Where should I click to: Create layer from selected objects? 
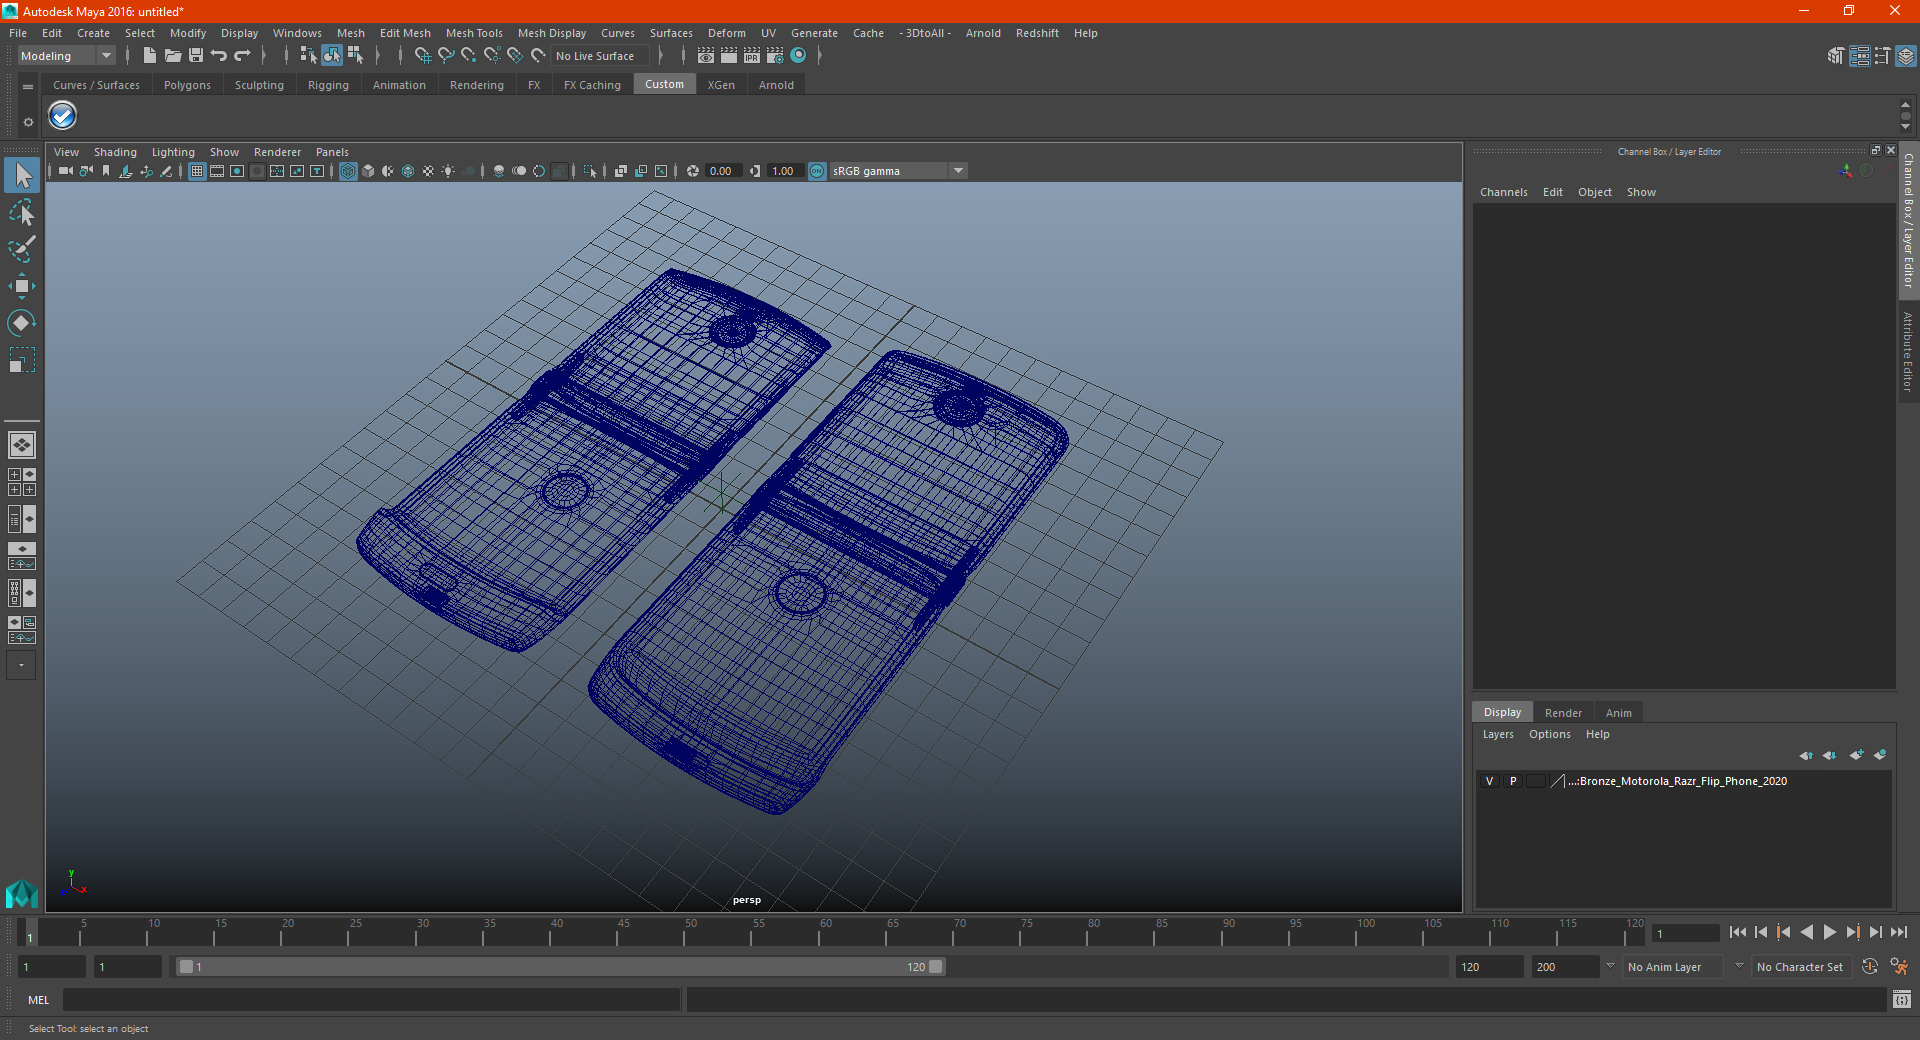coord(1880,755)
